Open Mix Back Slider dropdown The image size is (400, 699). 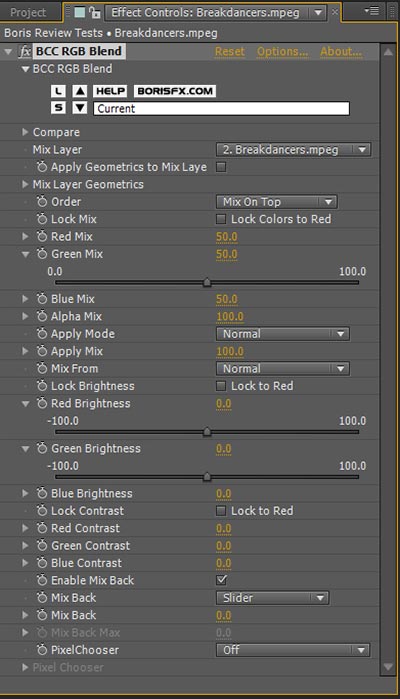click(272, 598)
